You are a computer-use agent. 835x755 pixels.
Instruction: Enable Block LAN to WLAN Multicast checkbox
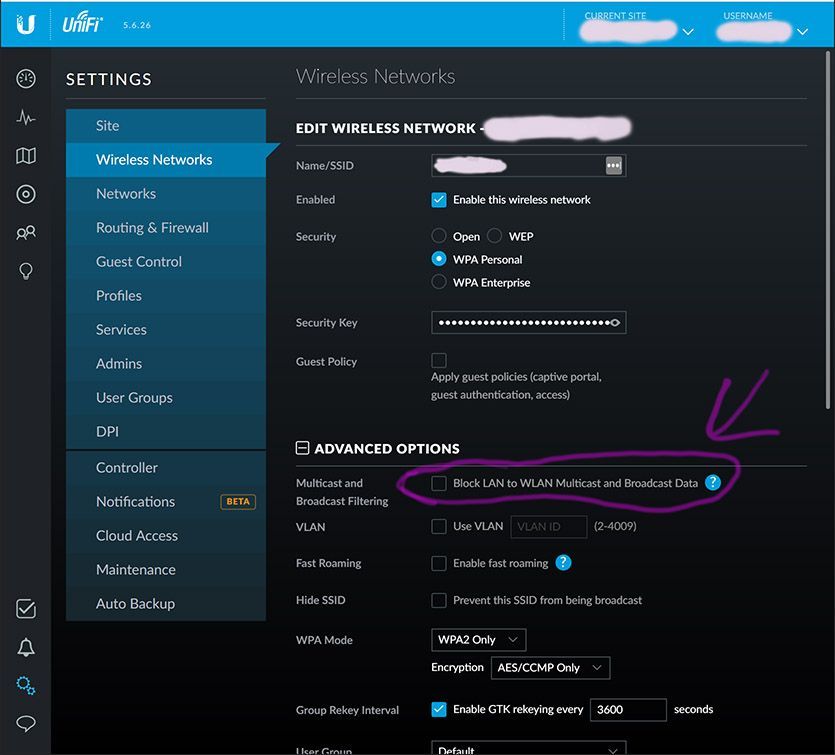[x=439, y=483]
